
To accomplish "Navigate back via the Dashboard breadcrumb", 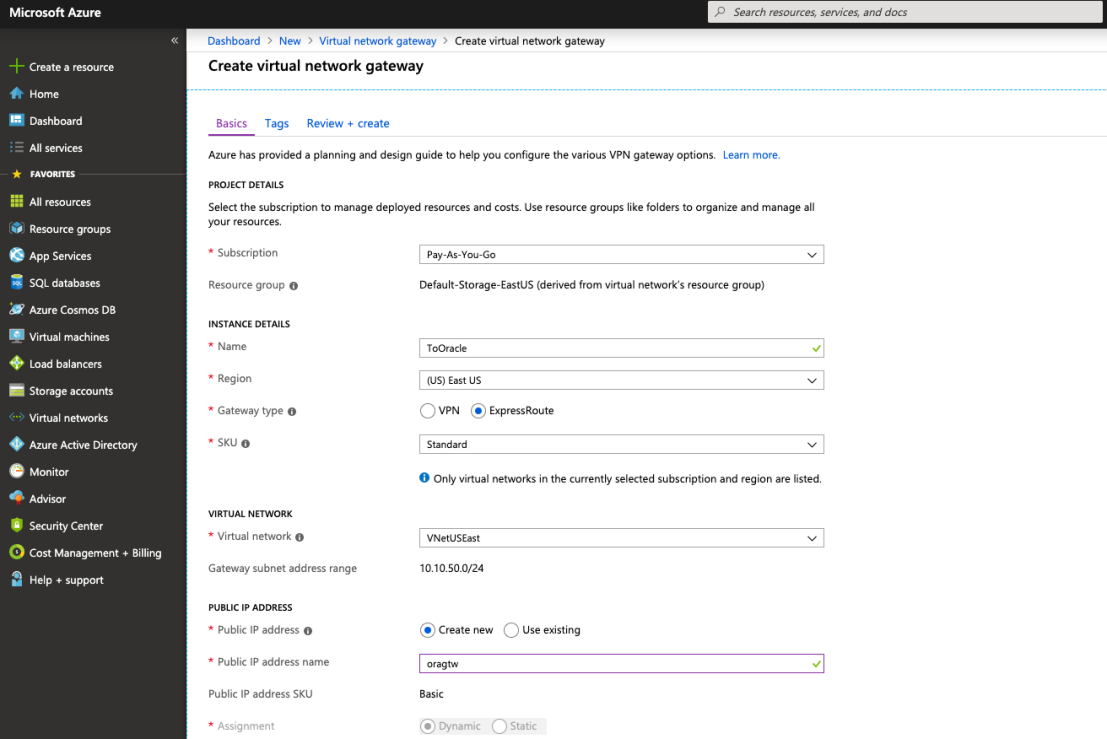I will point(233,41).
